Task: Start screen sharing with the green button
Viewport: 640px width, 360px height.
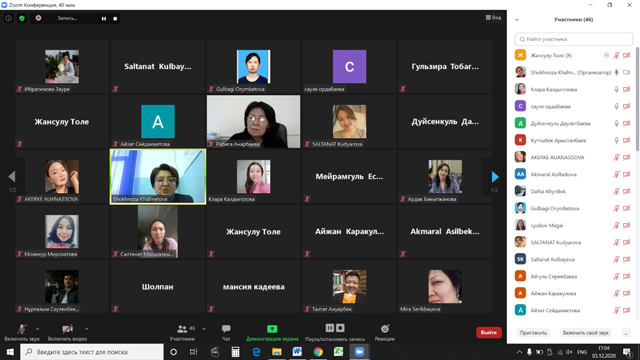Action: point(272,332)
